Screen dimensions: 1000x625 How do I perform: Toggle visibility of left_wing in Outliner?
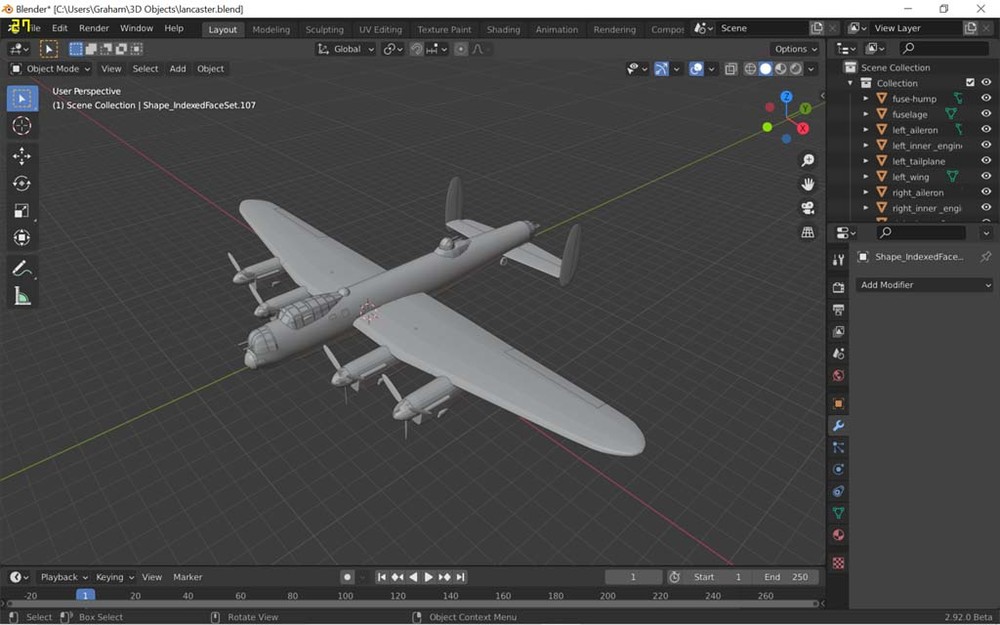point(986,177)
